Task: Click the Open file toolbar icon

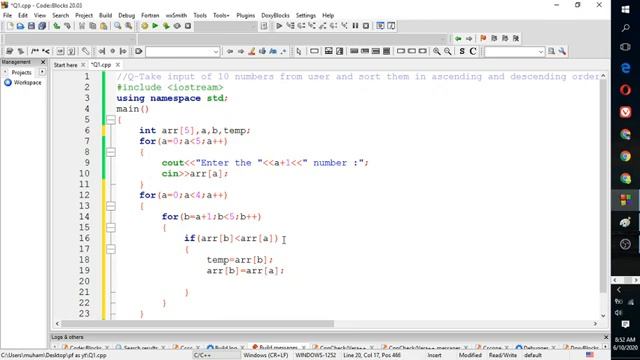Action: 20,26
